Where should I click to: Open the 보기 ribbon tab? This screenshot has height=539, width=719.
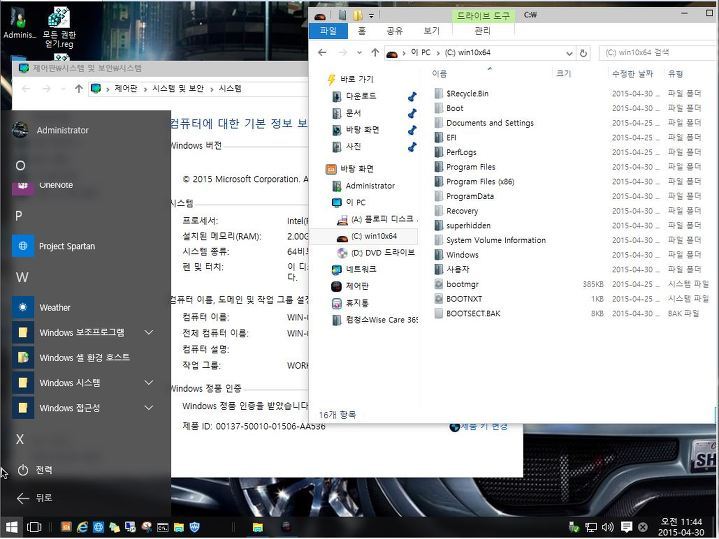click(x=431, y=31)
